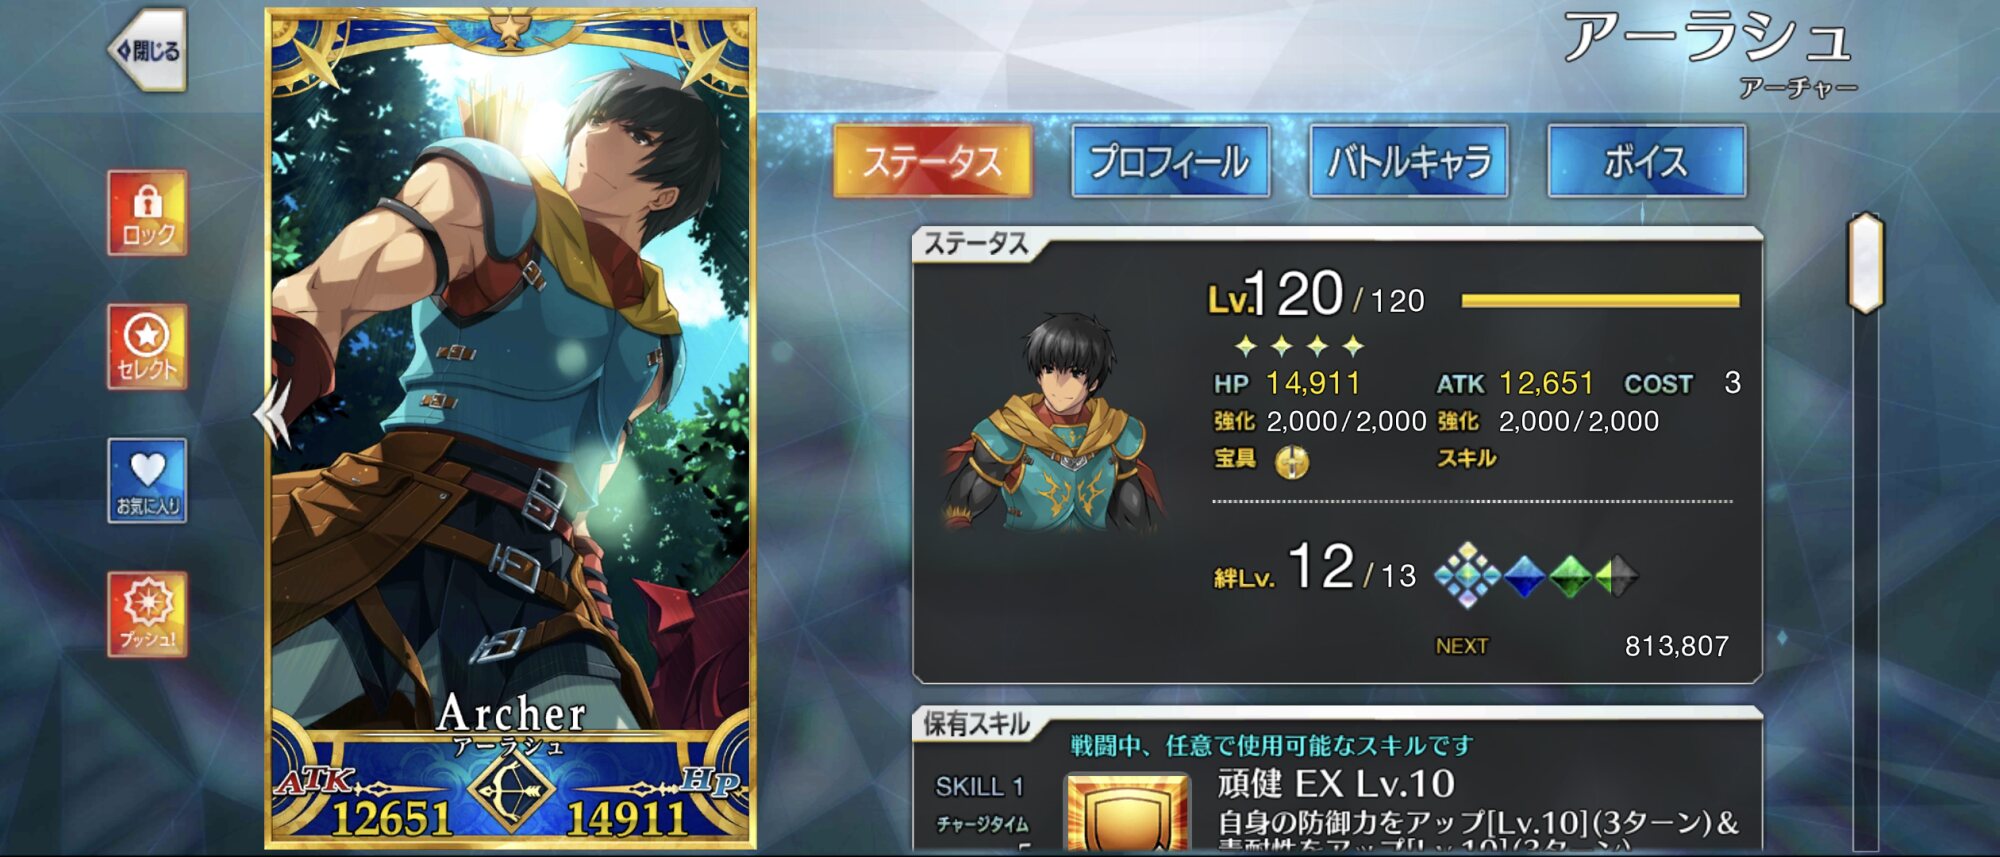The height and width of the screenshot is (857, 2000).
Task: Toggle the お気に入り favorite heart icon
Action: 148,481
